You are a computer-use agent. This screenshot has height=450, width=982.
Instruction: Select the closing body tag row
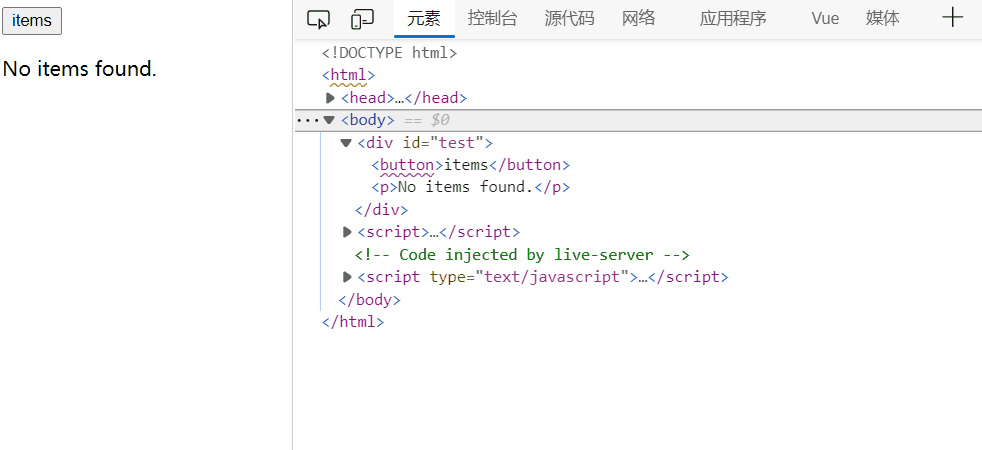pos(369,300)
